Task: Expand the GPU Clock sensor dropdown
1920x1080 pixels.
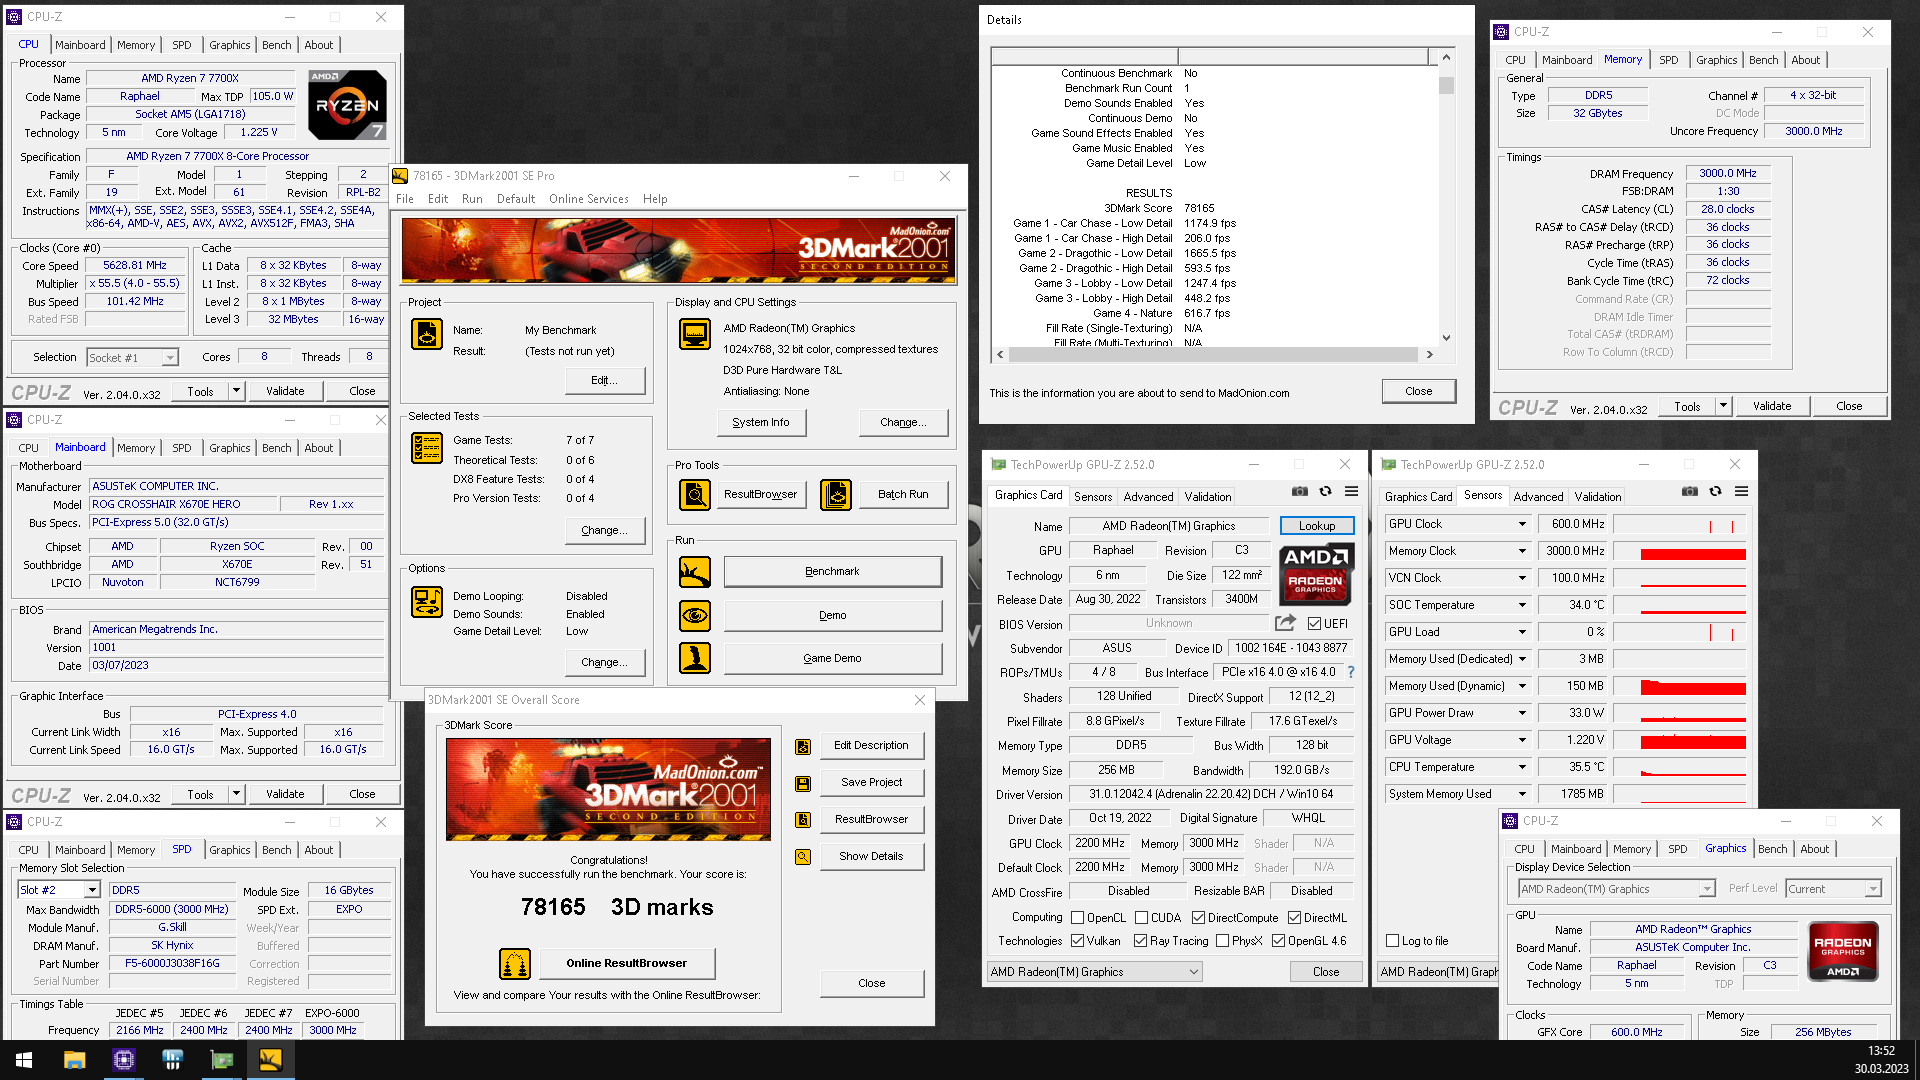Action: [1522, 524]
